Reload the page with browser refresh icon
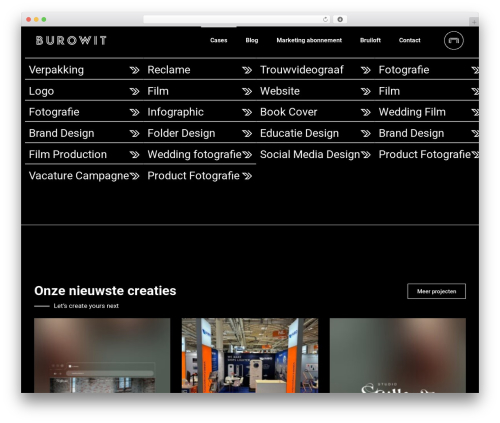Screen dimensions: 500x423 coord(325,19)
